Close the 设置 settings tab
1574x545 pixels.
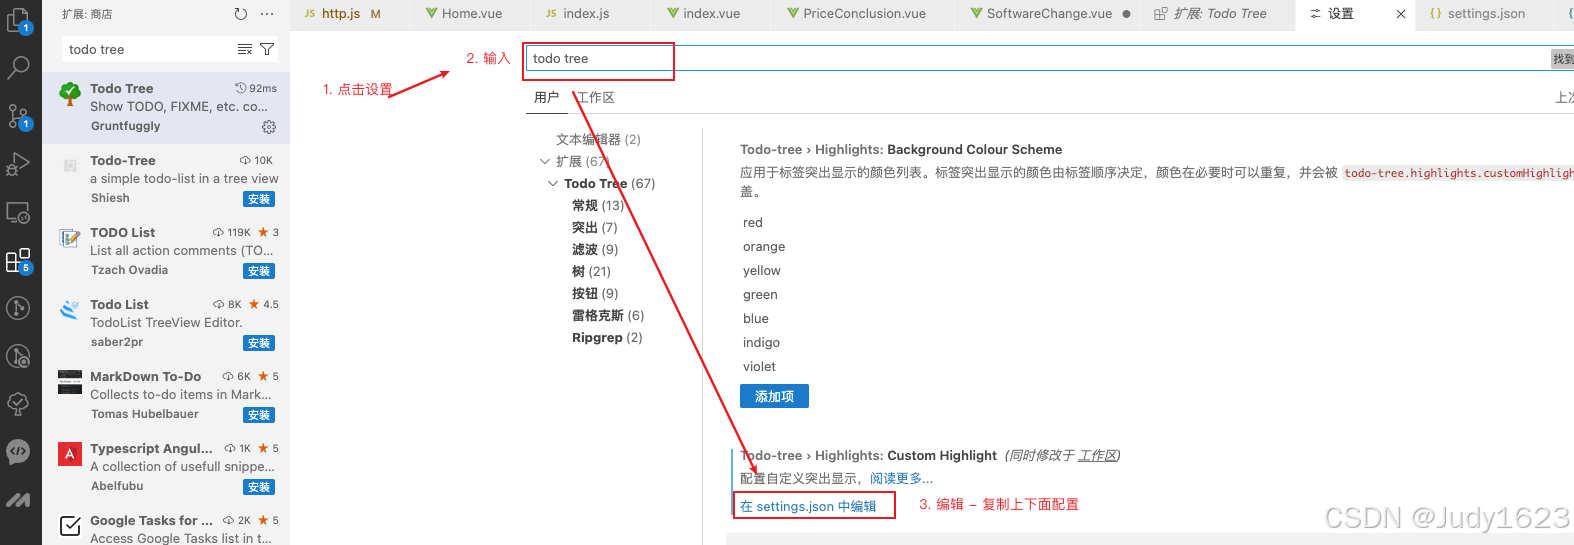click(x=1401, y=14)
